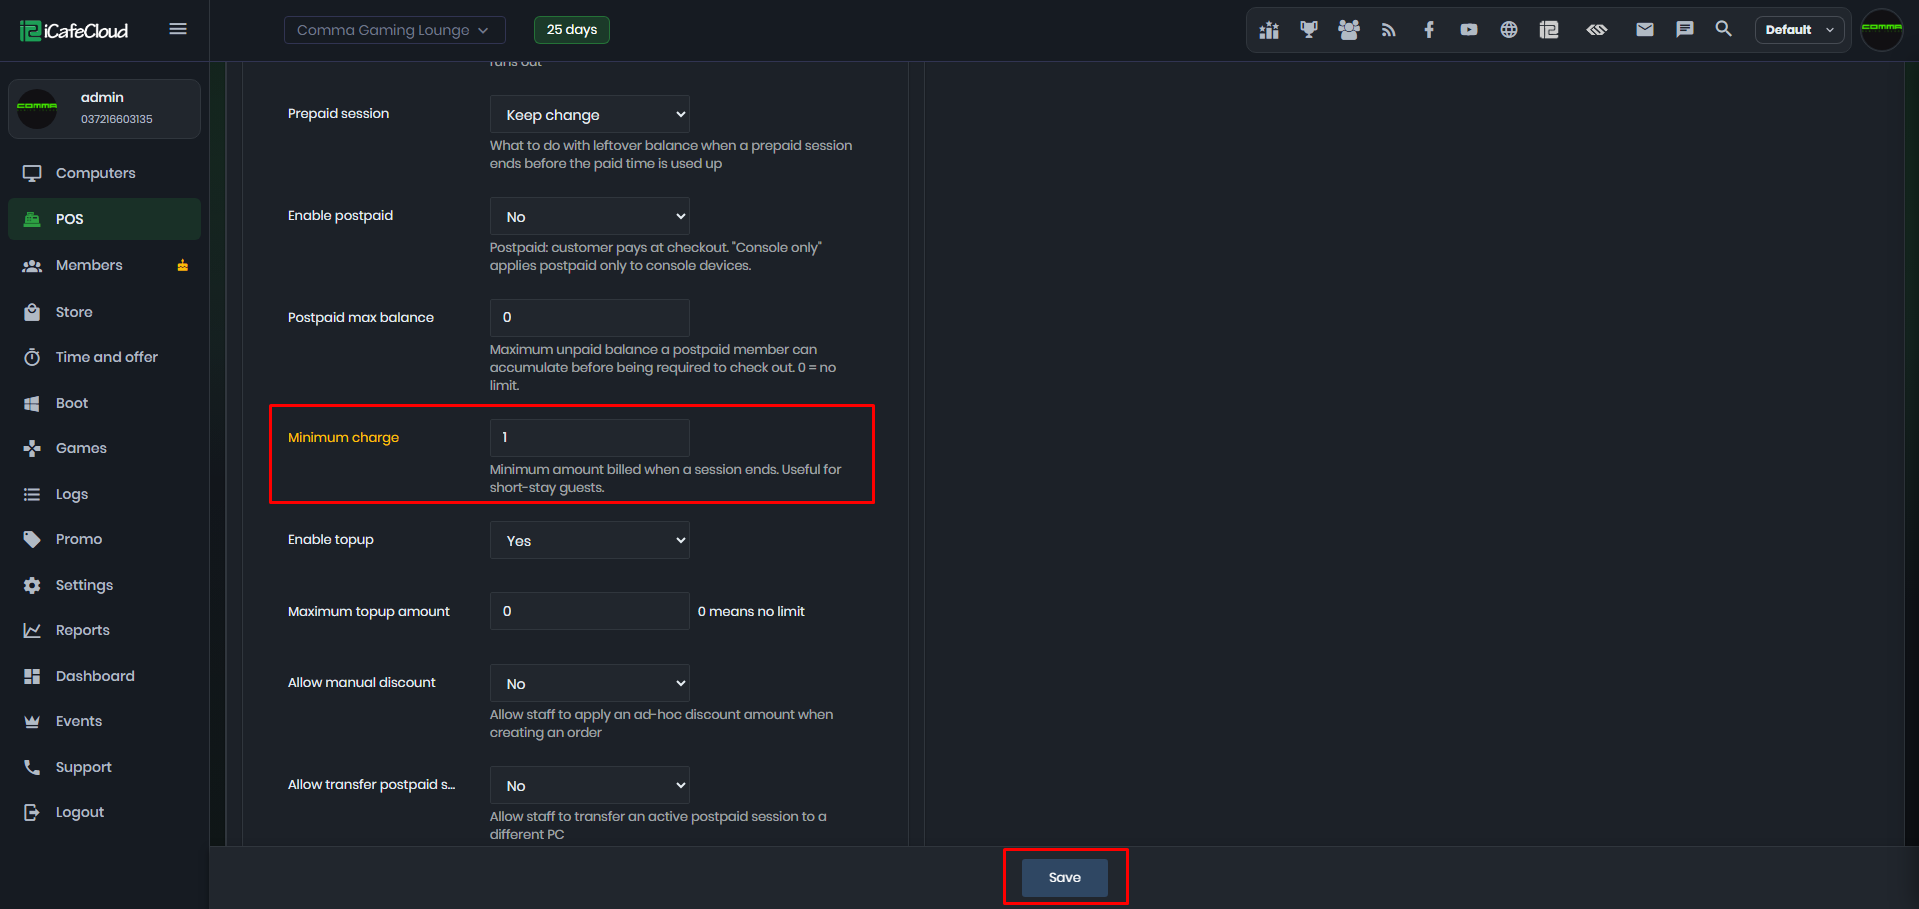Open the admin profile card

pyautogui.click(x=104, y=108)
